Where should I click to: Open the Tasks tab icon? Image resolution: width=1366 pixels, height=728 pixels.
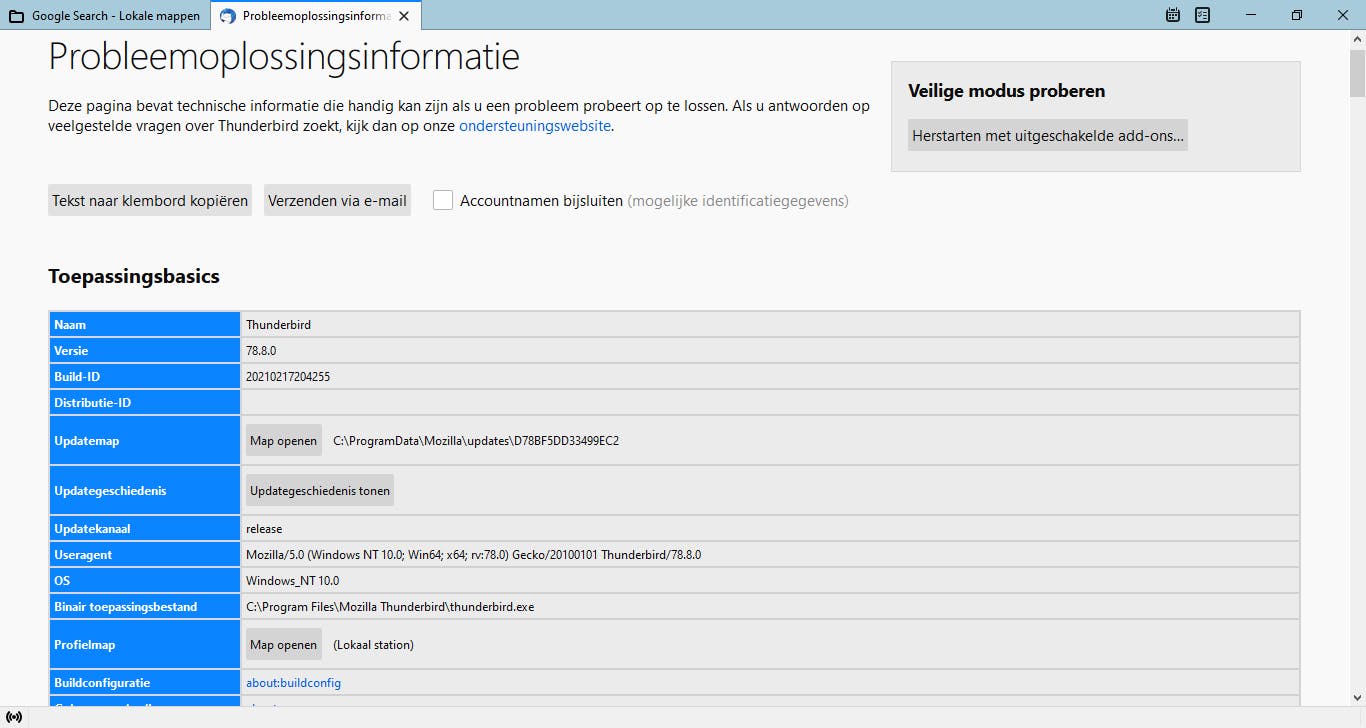[x=1203, y=15]
